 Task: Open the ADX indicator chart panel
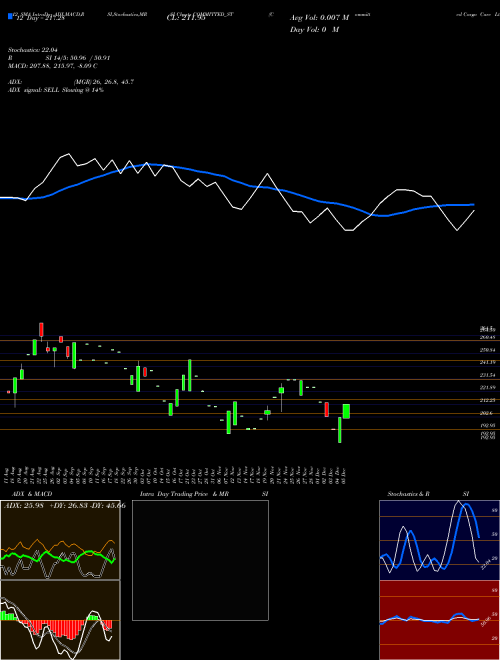click(x=60, y=540)
